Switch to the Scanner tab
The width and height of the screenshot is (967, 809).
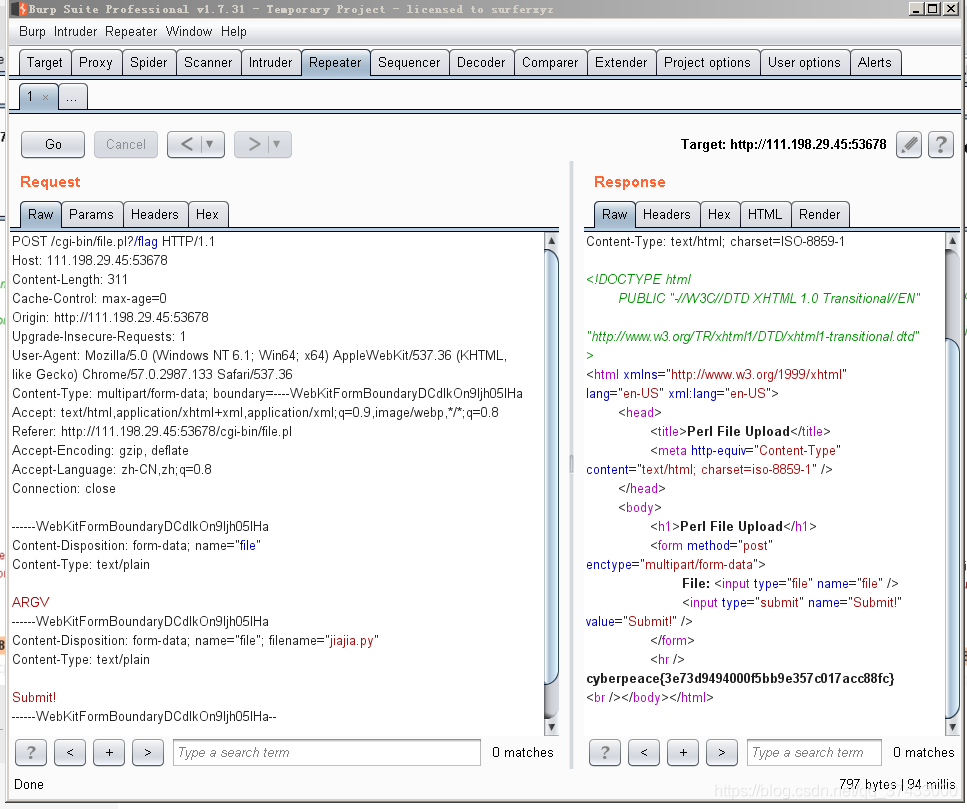208,62
